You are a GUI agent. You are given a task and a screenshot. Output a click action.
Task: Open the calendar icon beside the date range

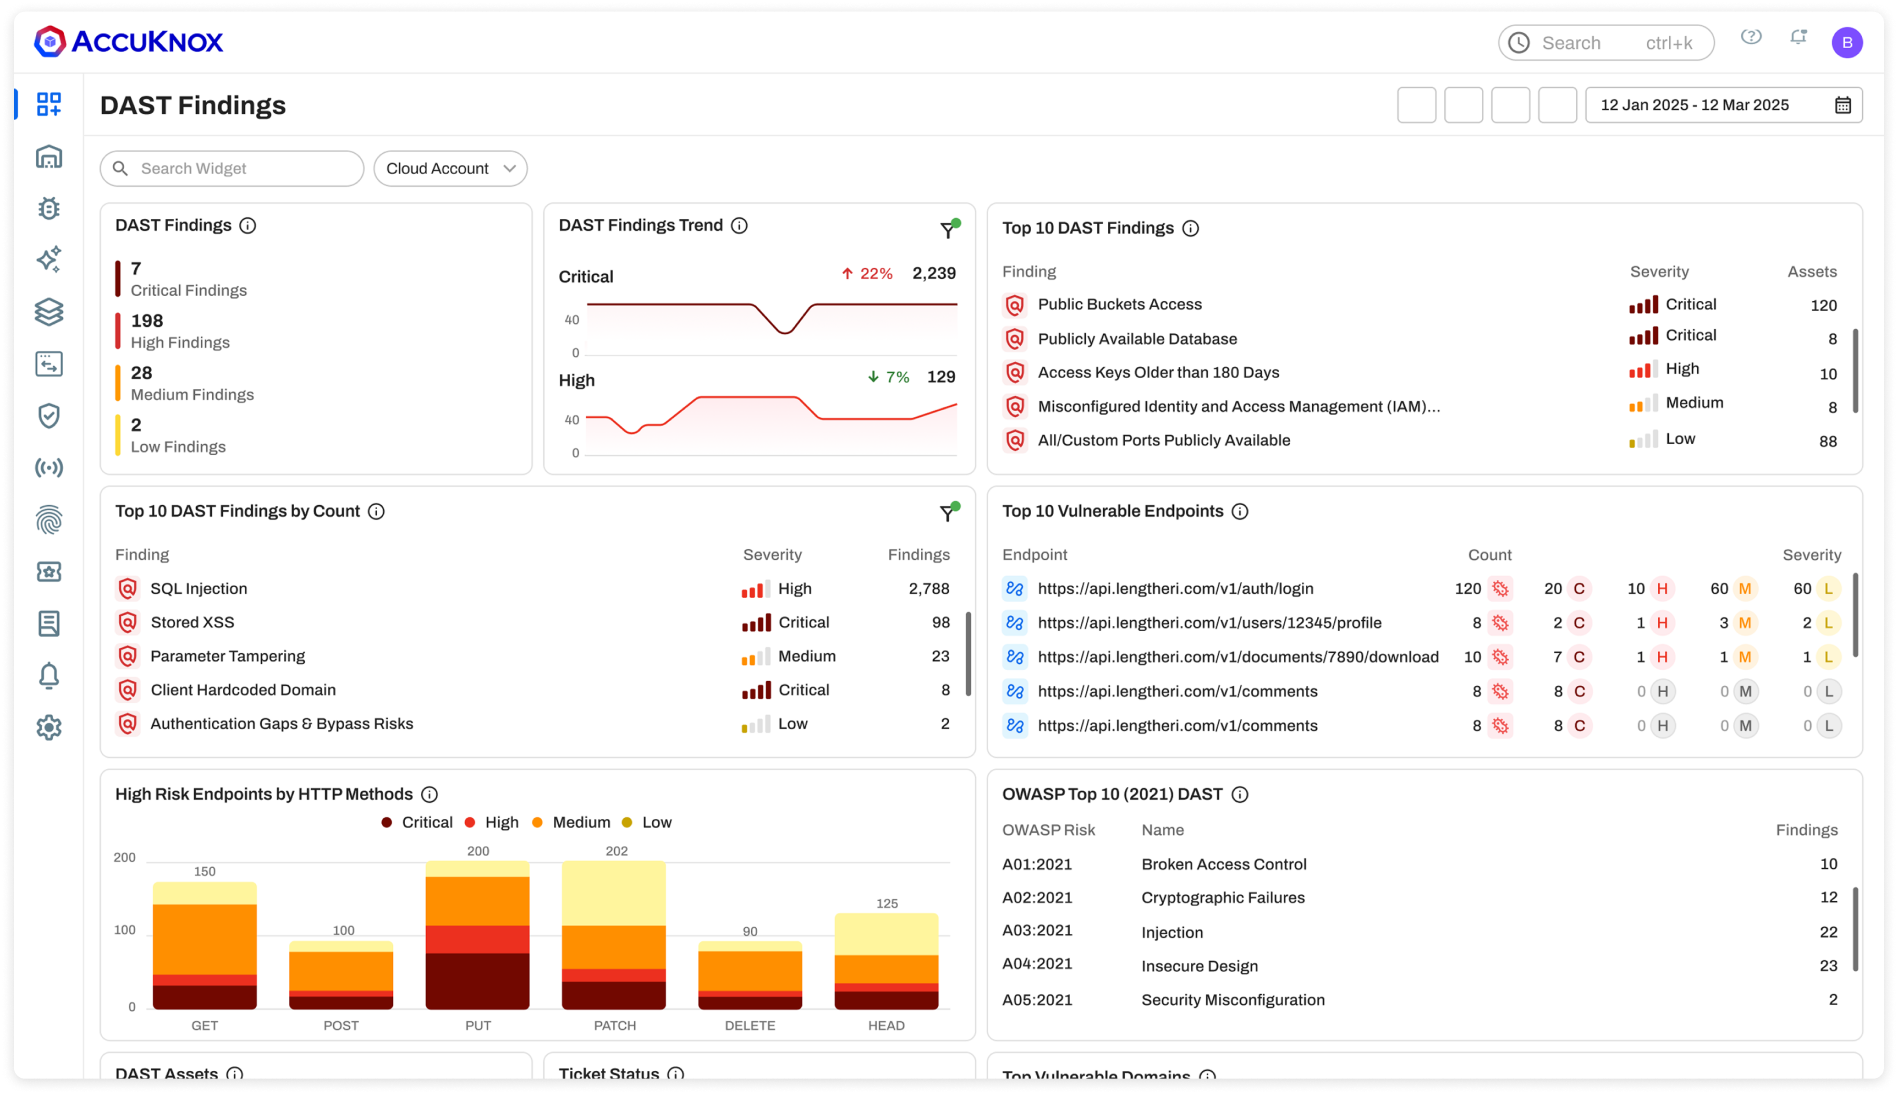click(1845, 104)
